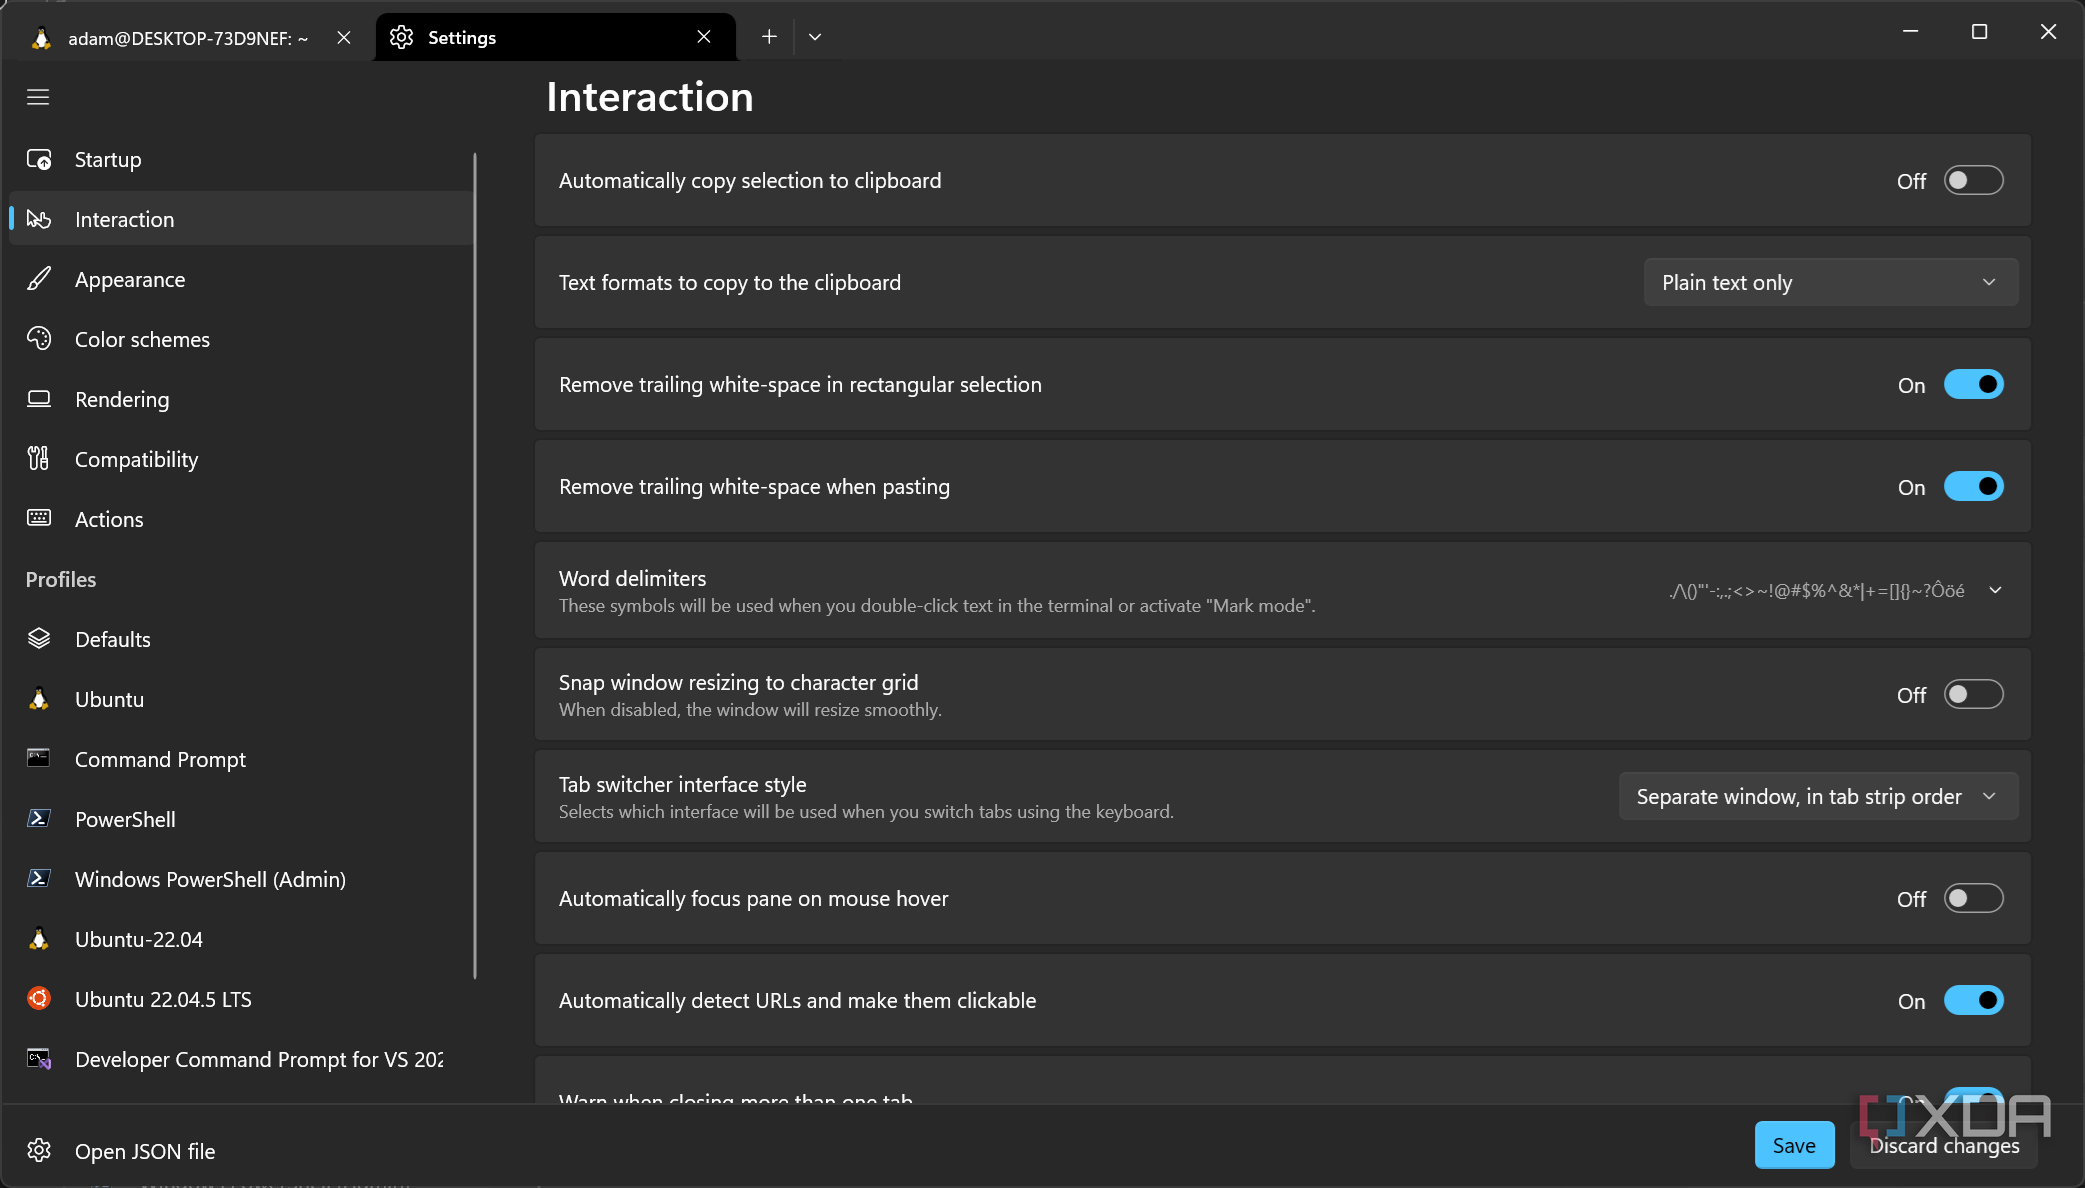Screen dimensions: 2085x1188
Task: Switch to adam@DESKTOP-73D9NEF terminal tab
Action: [188, 38]
